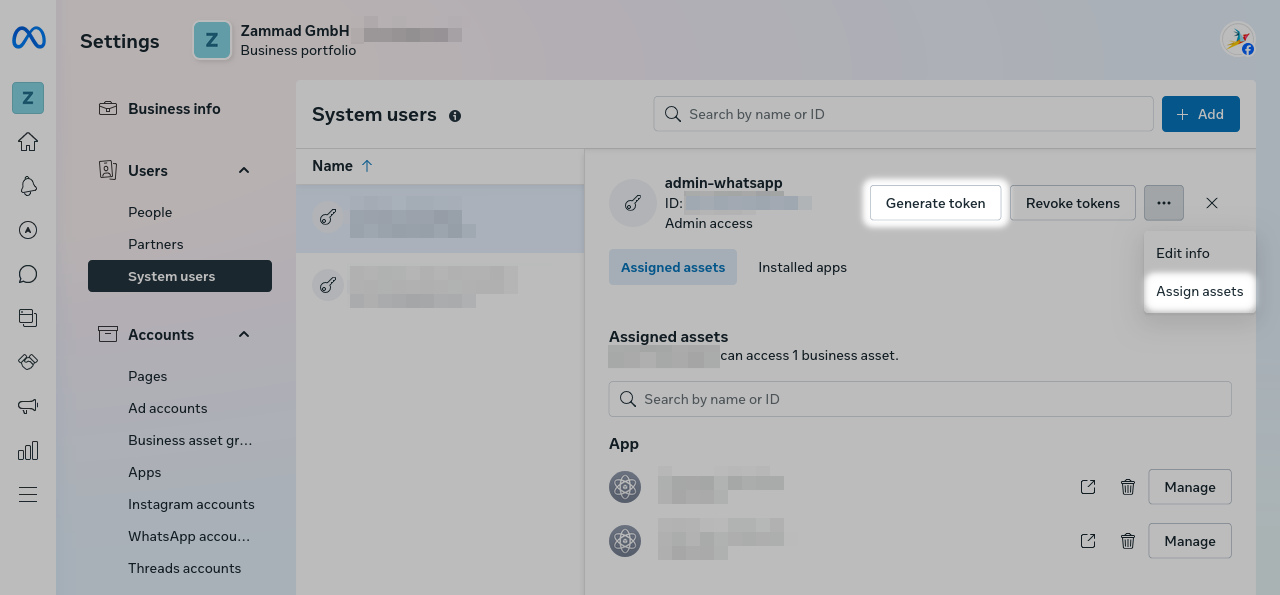Select the Z business portfolio icon in left rail
The width and height of the screenshot is (1280, 595).
tap(28, 98)
